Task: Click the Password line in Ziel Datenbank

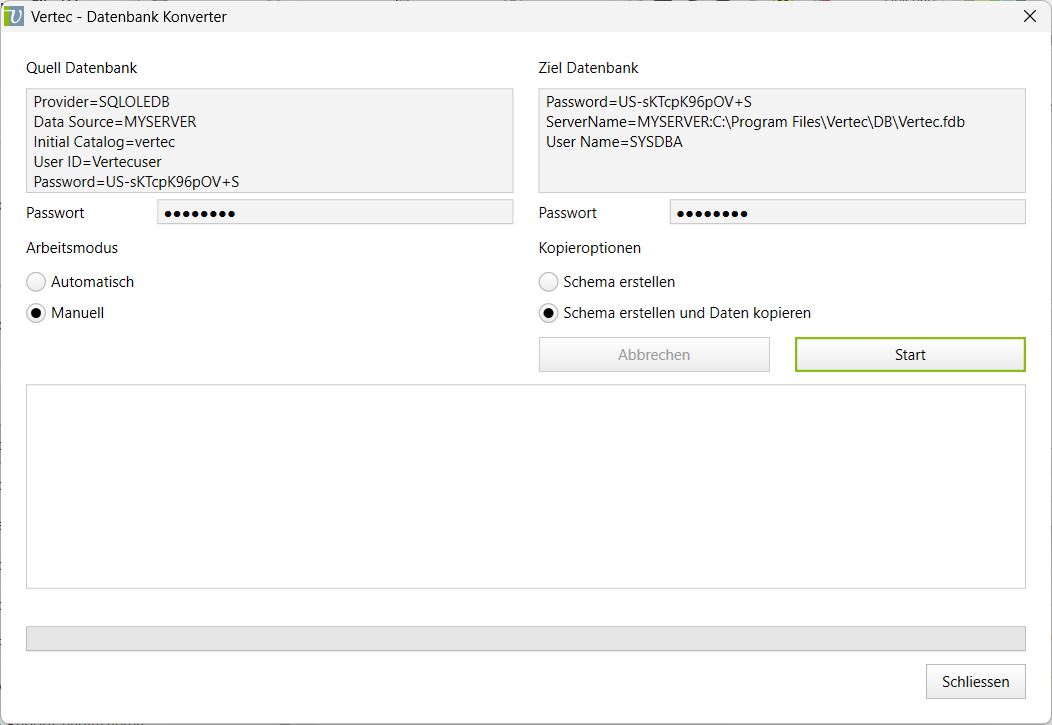Action: tap(648, 102)
